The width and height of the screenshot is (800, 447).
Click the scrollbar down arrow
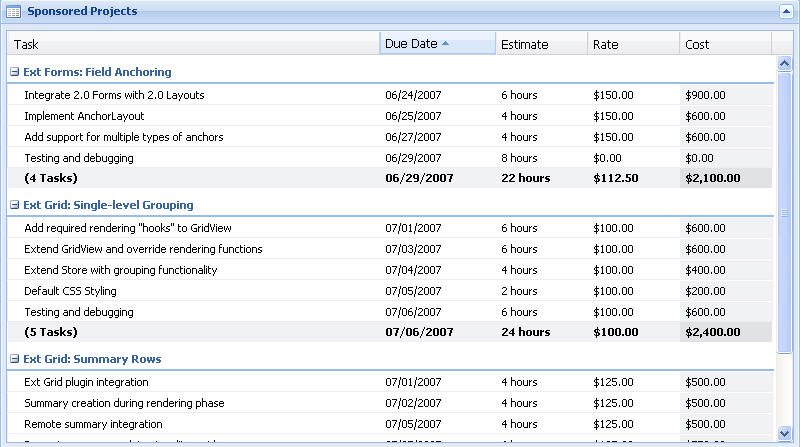click(784, 433)
